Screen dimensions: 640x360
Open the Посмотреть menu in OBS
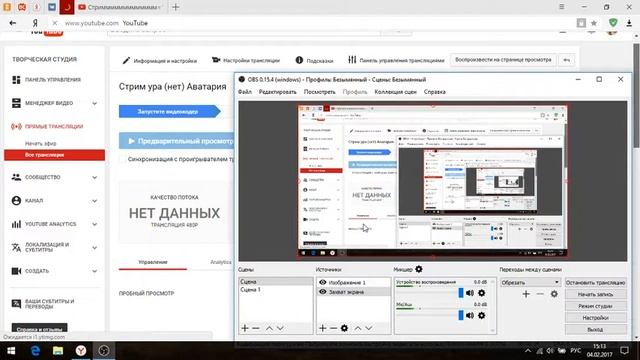point(320,92)
